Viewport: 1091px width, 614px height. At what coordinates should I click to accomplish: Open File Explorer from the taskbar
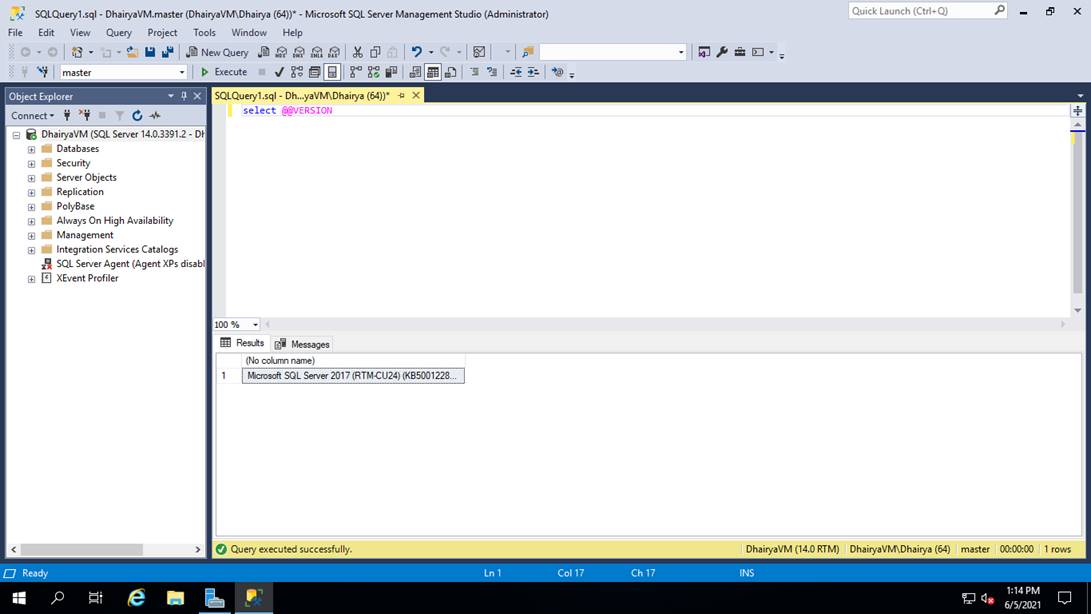click(175, 598)
